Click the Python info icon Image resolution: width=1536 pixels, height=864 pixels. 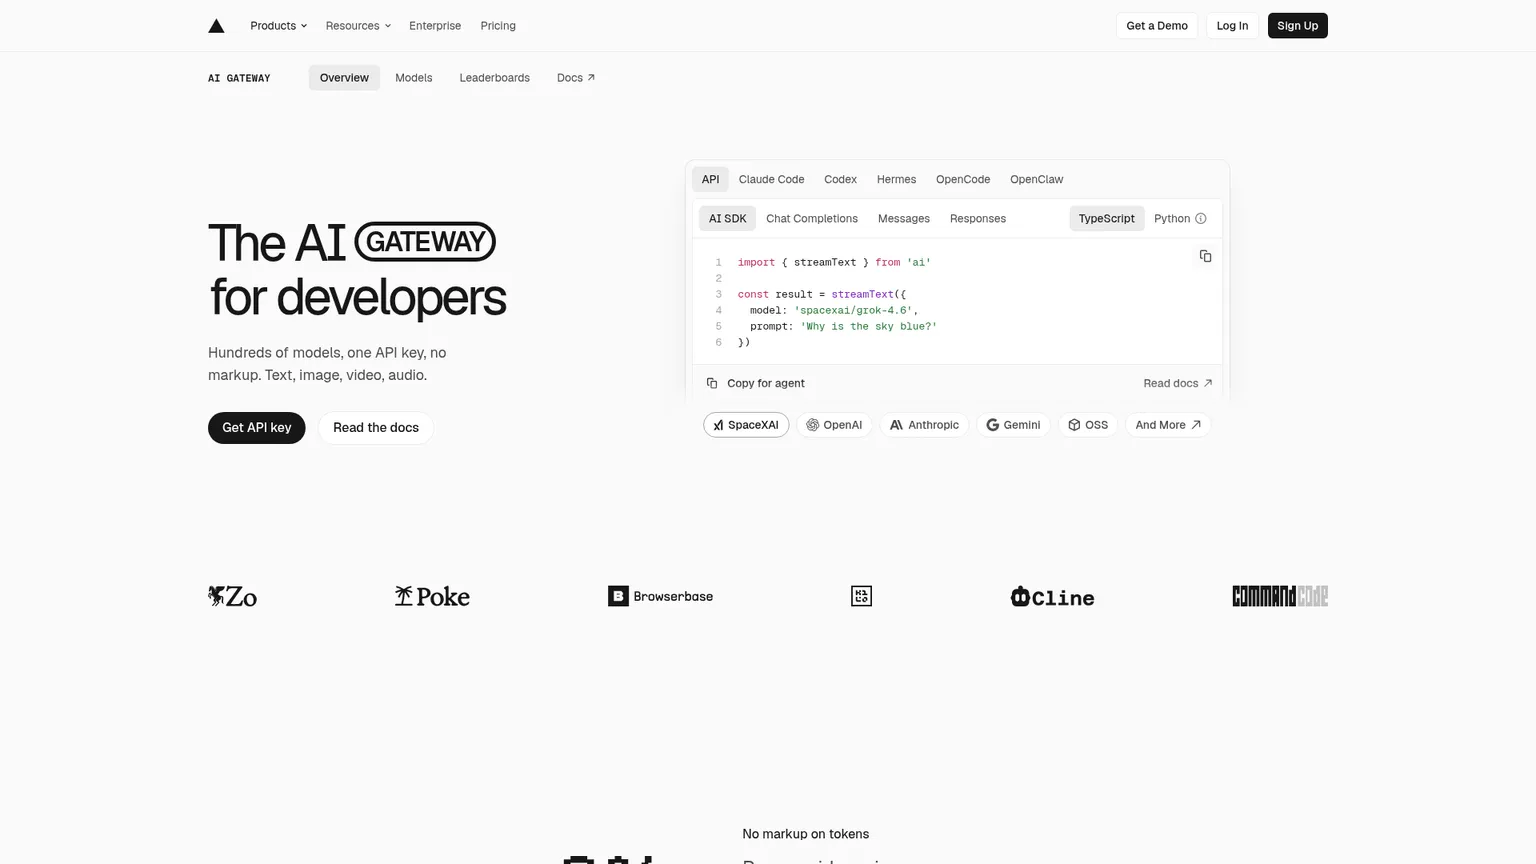pyautogui.click(x=1201, y=219)
